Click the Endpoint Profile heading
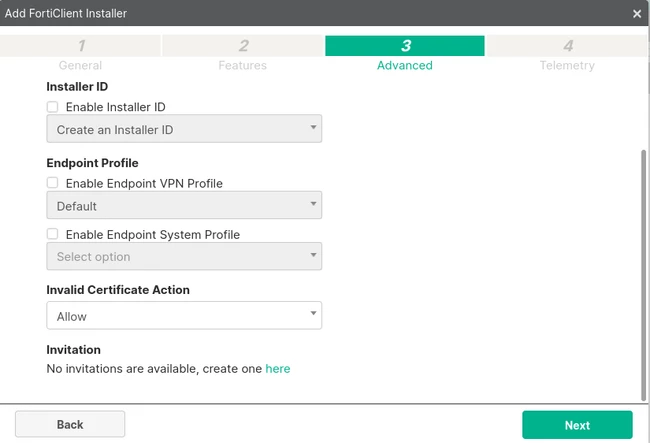This screenshot has width=650, height=443. coord(92,163)
